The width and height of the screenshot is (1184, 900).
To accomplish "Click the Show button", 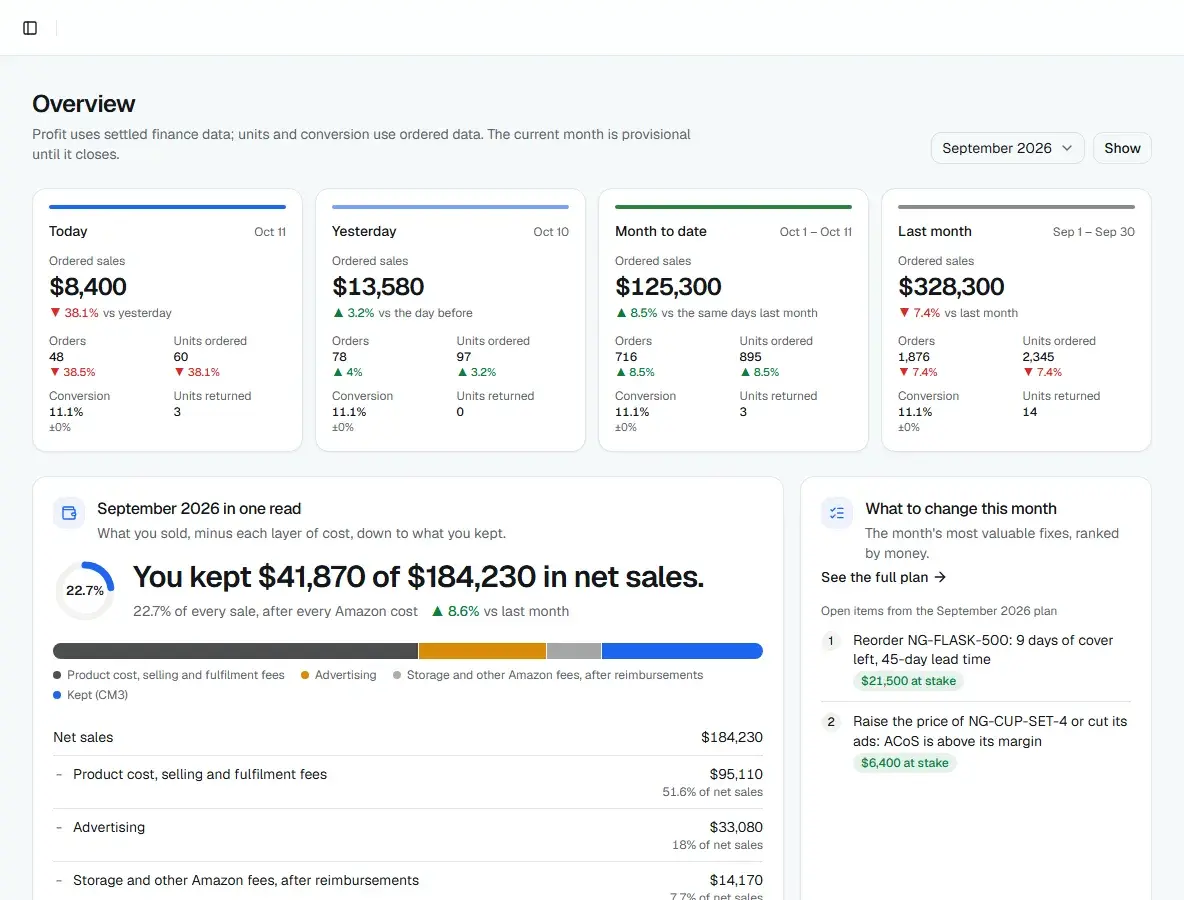I will pyautogui.click(x=1122, y=148).
